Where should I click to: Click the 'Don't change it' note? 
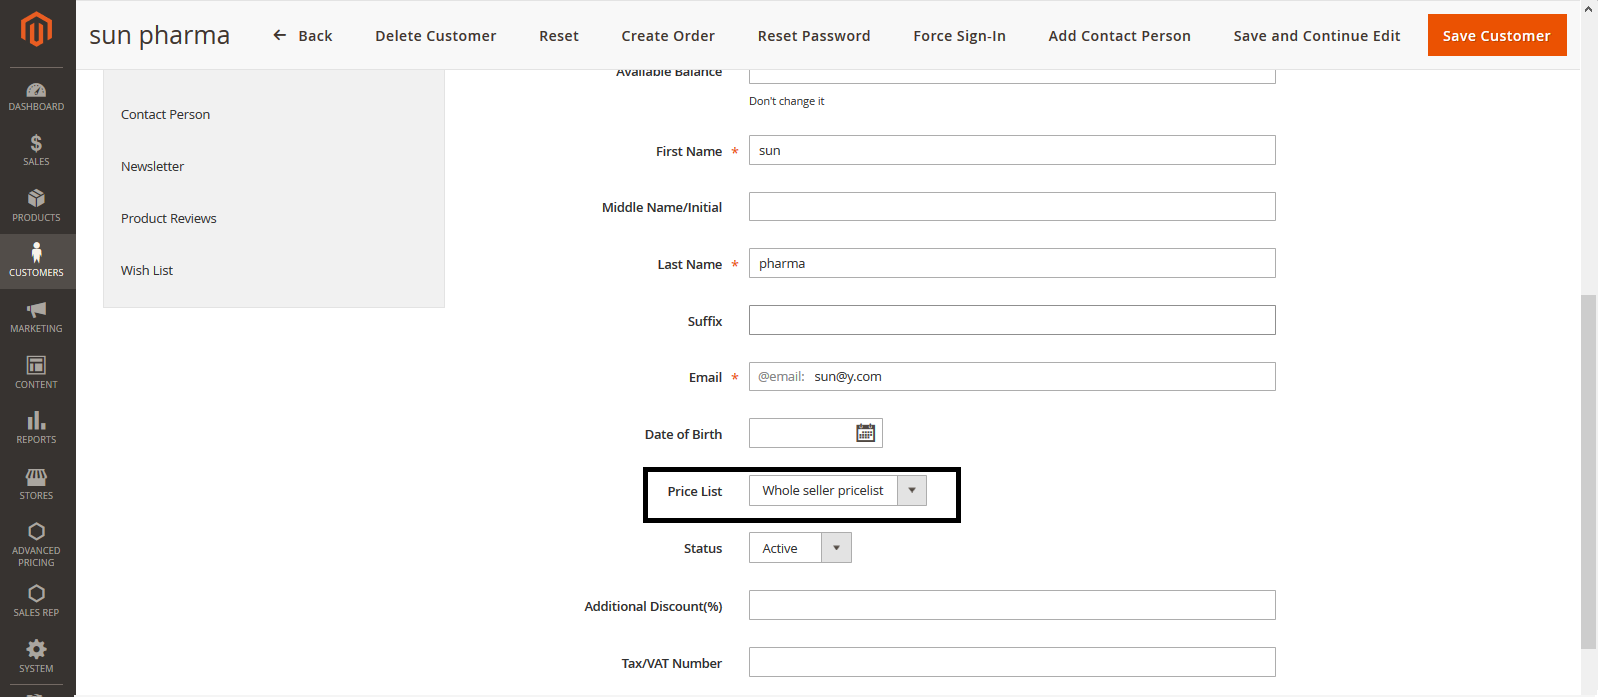tap(787, 101)
